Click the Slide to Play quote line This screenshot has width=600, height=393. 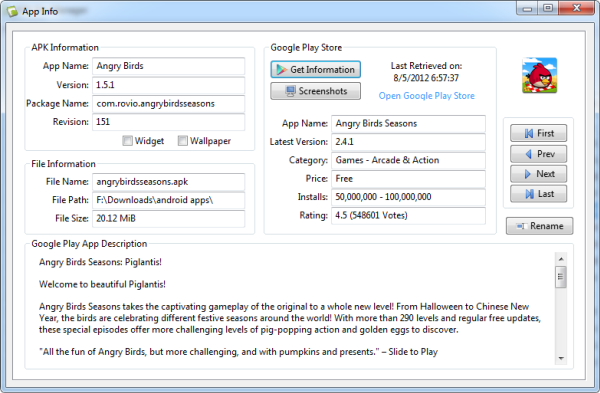point(238,352)
